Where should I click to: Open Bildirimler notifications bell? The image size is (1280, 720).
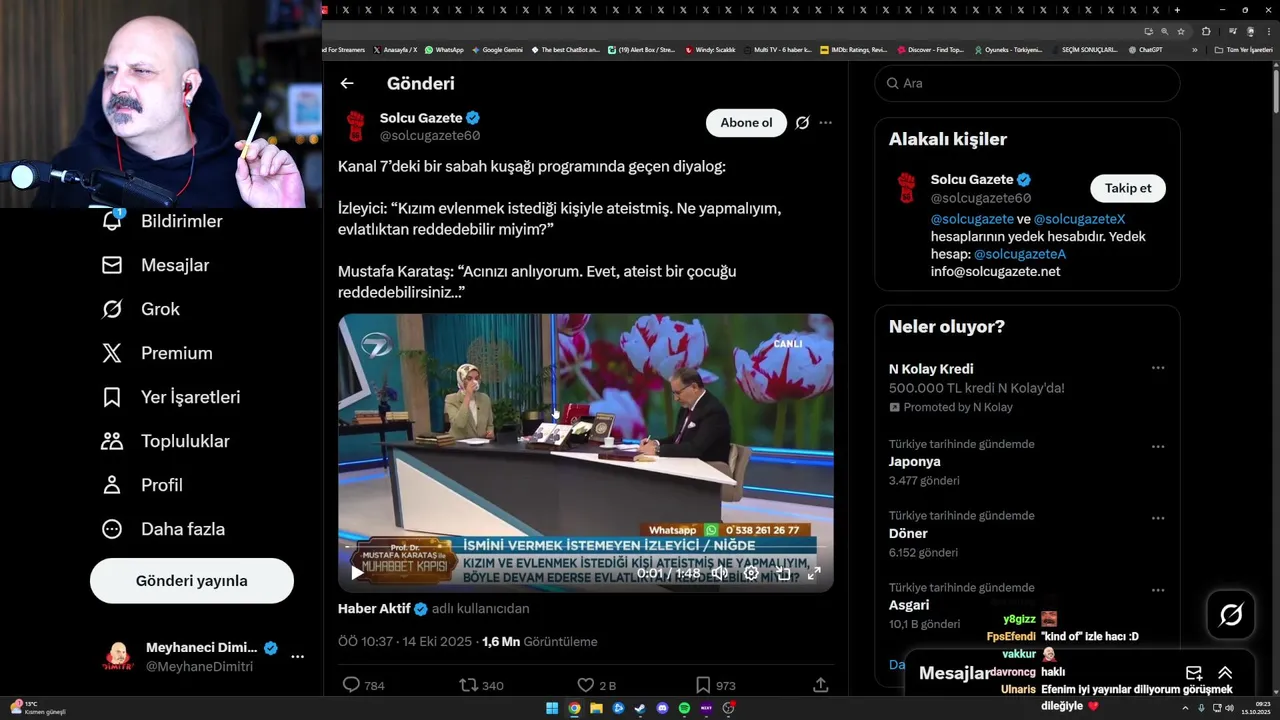112,220
